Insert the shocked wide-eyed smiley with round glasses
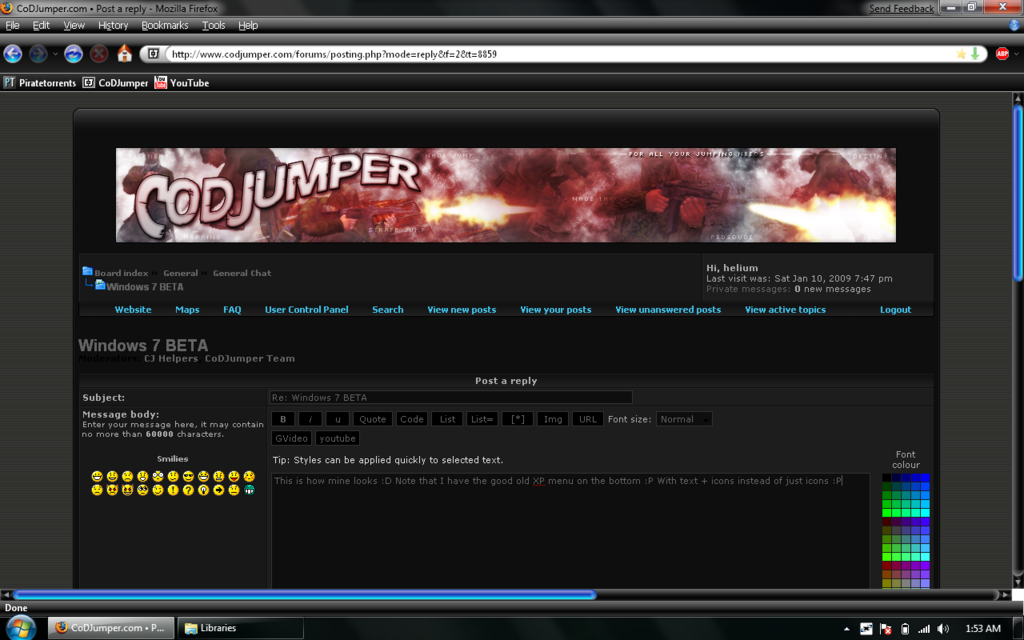1024x640 pixels. [157, 476]
